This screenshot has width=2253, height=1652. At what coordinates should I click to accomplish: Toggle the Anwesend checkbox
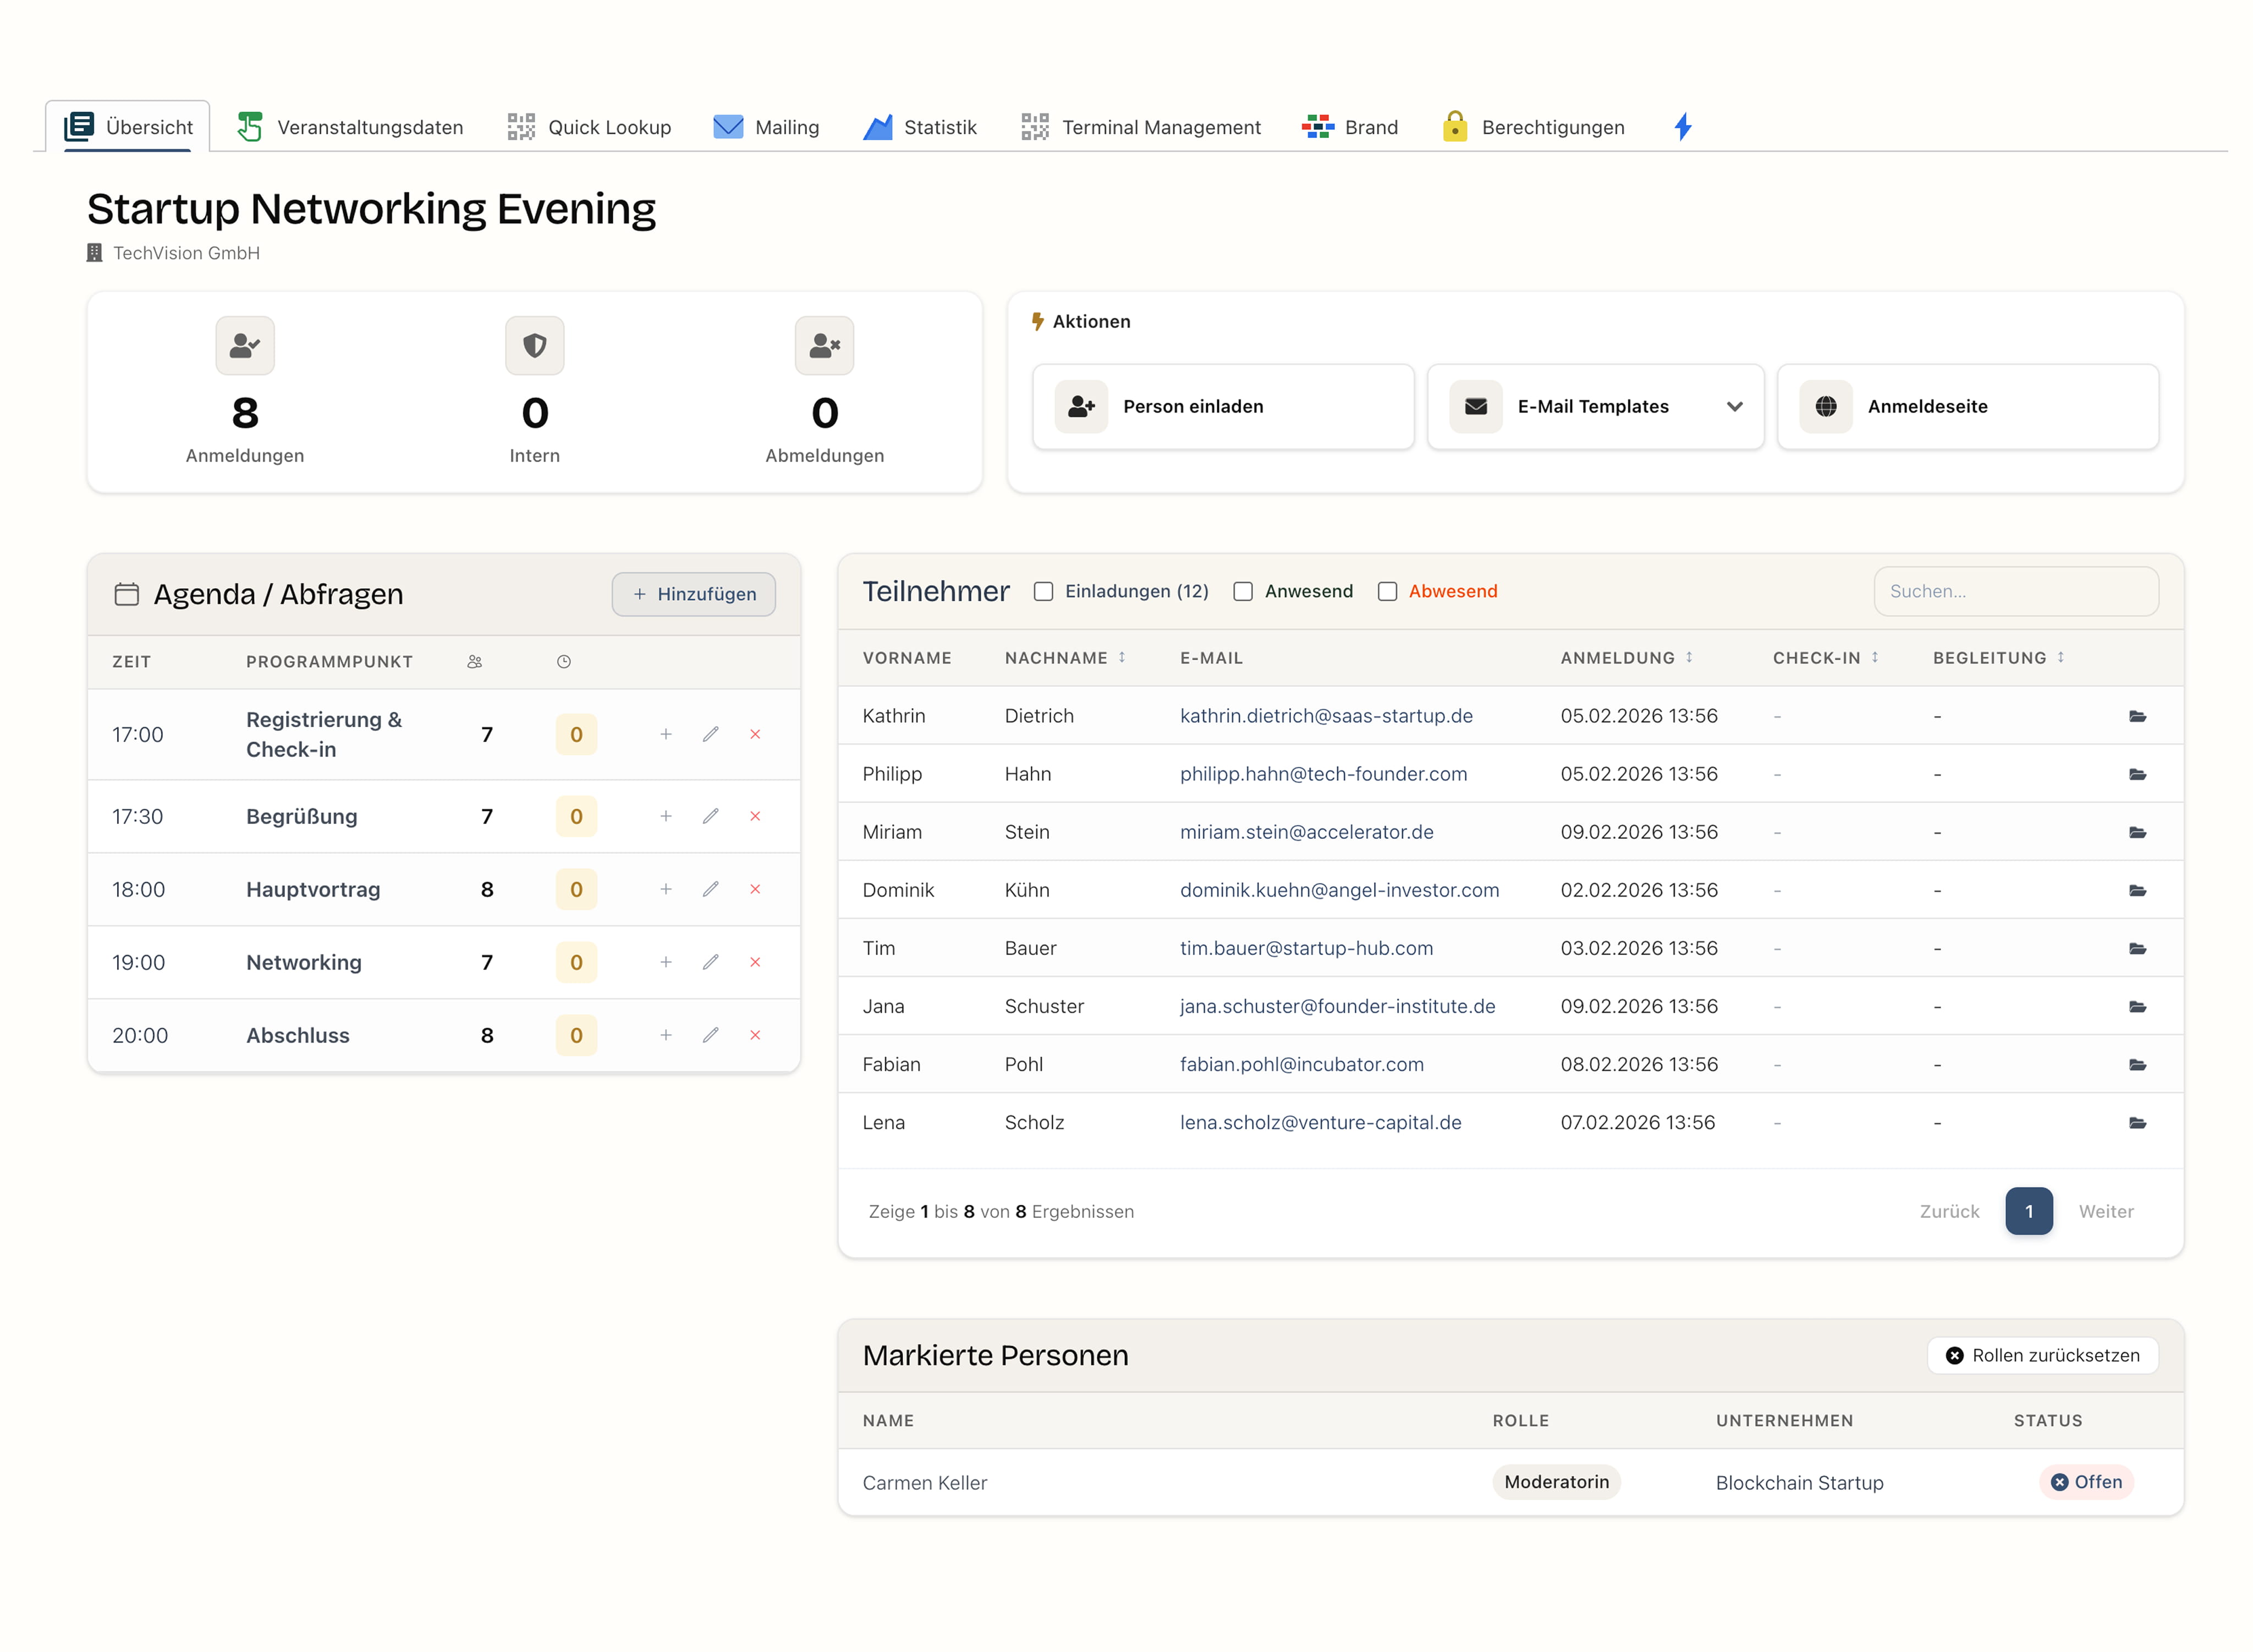coord(1242,591)
